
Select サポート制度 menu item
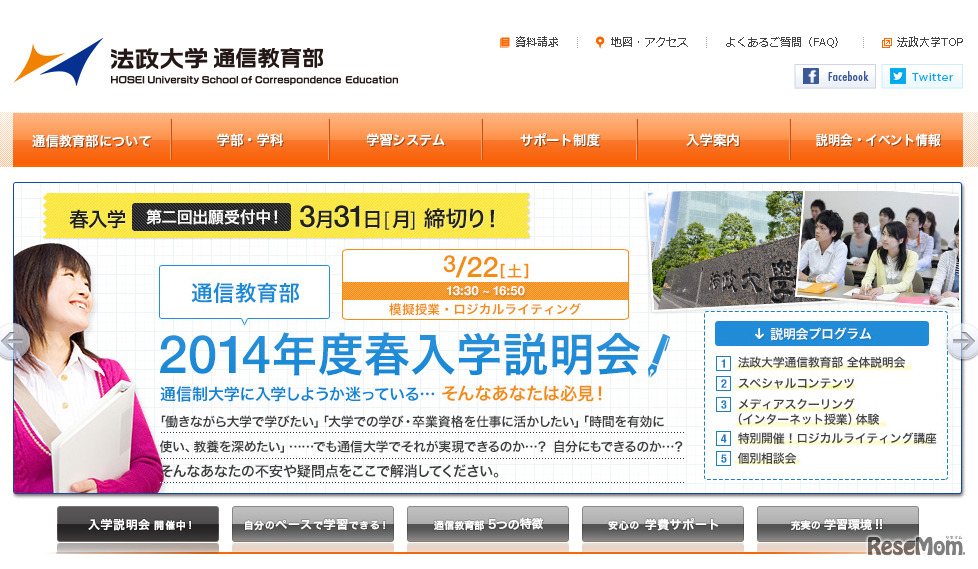pos(560,141)
